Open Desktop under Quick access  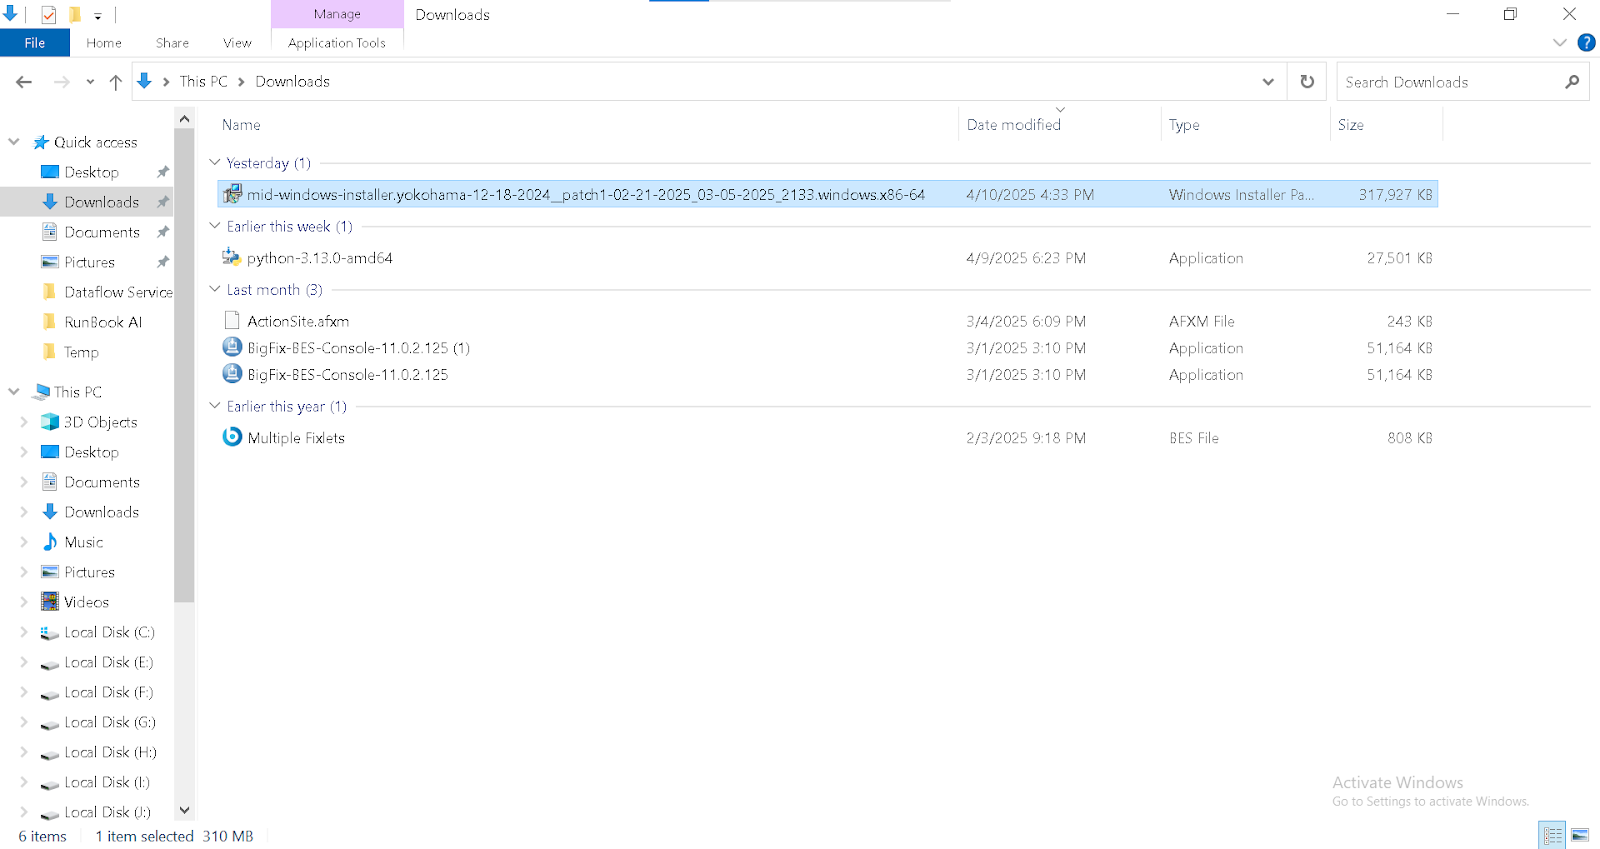(91, 172)
